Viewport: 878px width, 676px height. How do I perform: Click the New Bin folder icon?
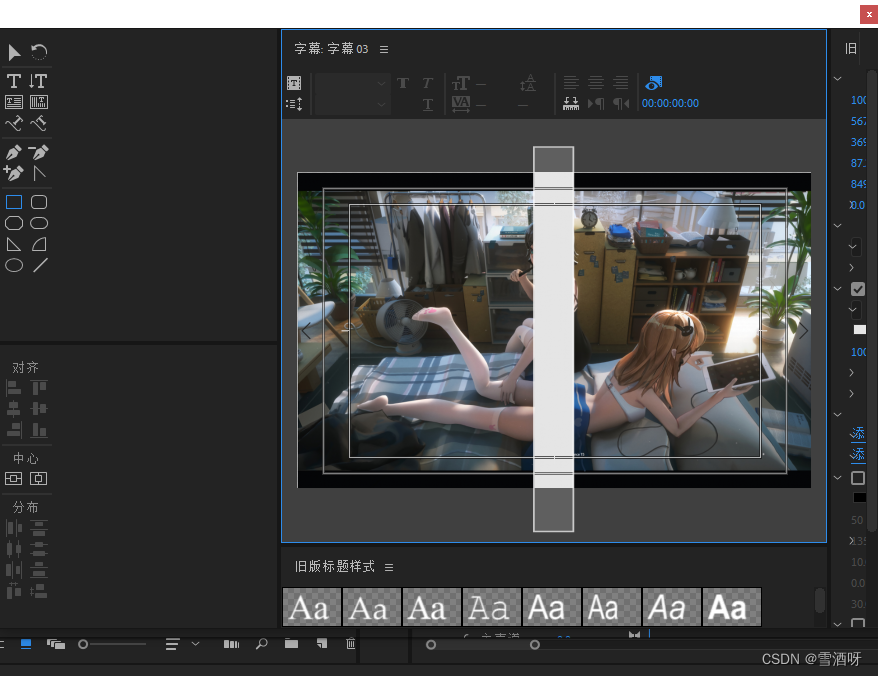click(291, 644)
